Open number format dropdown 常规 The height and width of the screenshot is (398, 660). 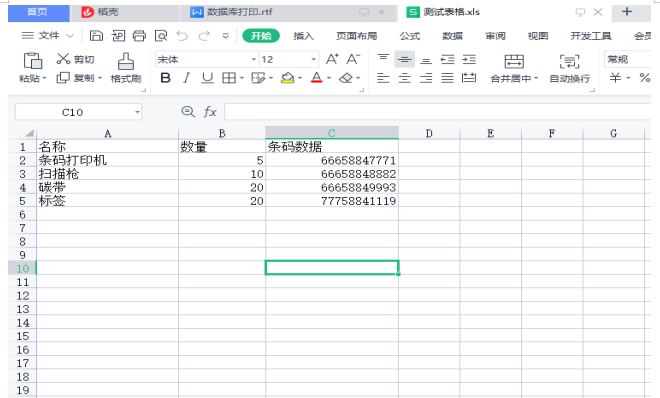click(627, 59)
